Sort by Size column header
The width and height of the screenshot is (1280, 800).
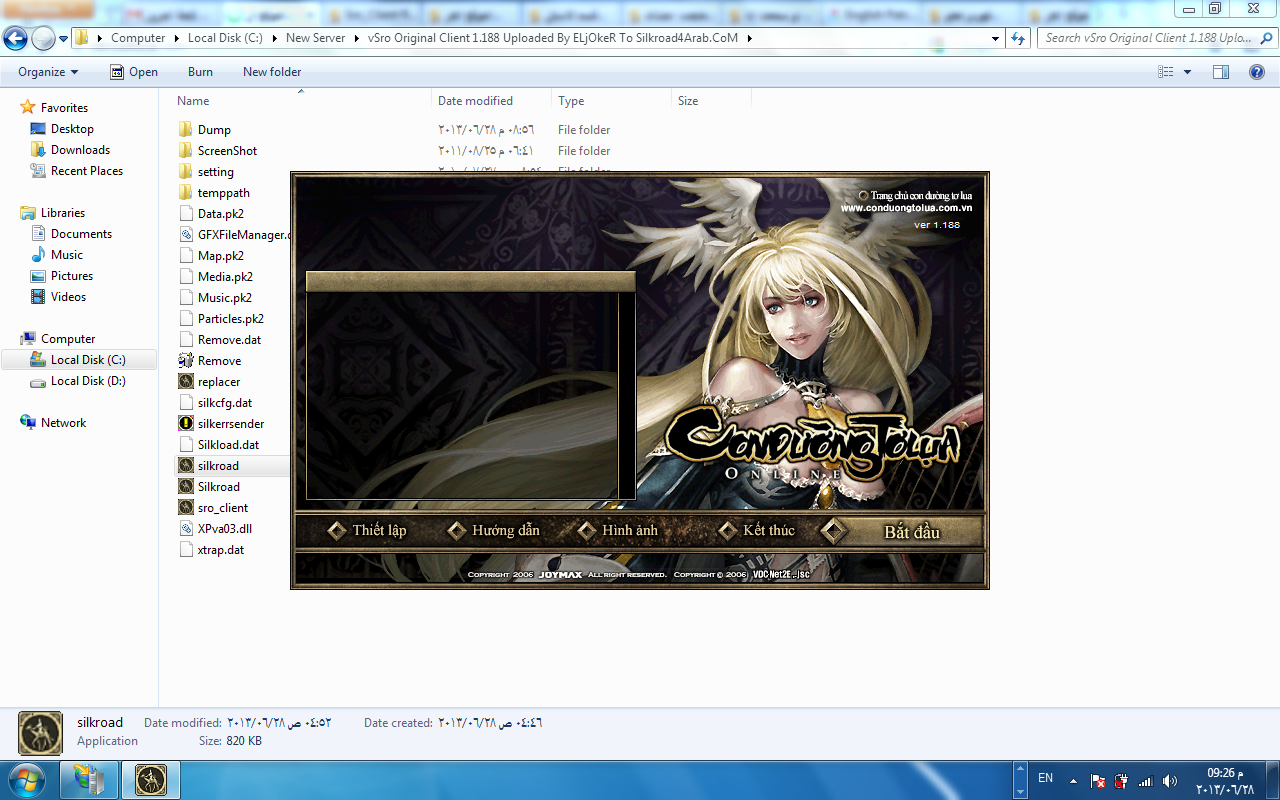coord(688,101)
